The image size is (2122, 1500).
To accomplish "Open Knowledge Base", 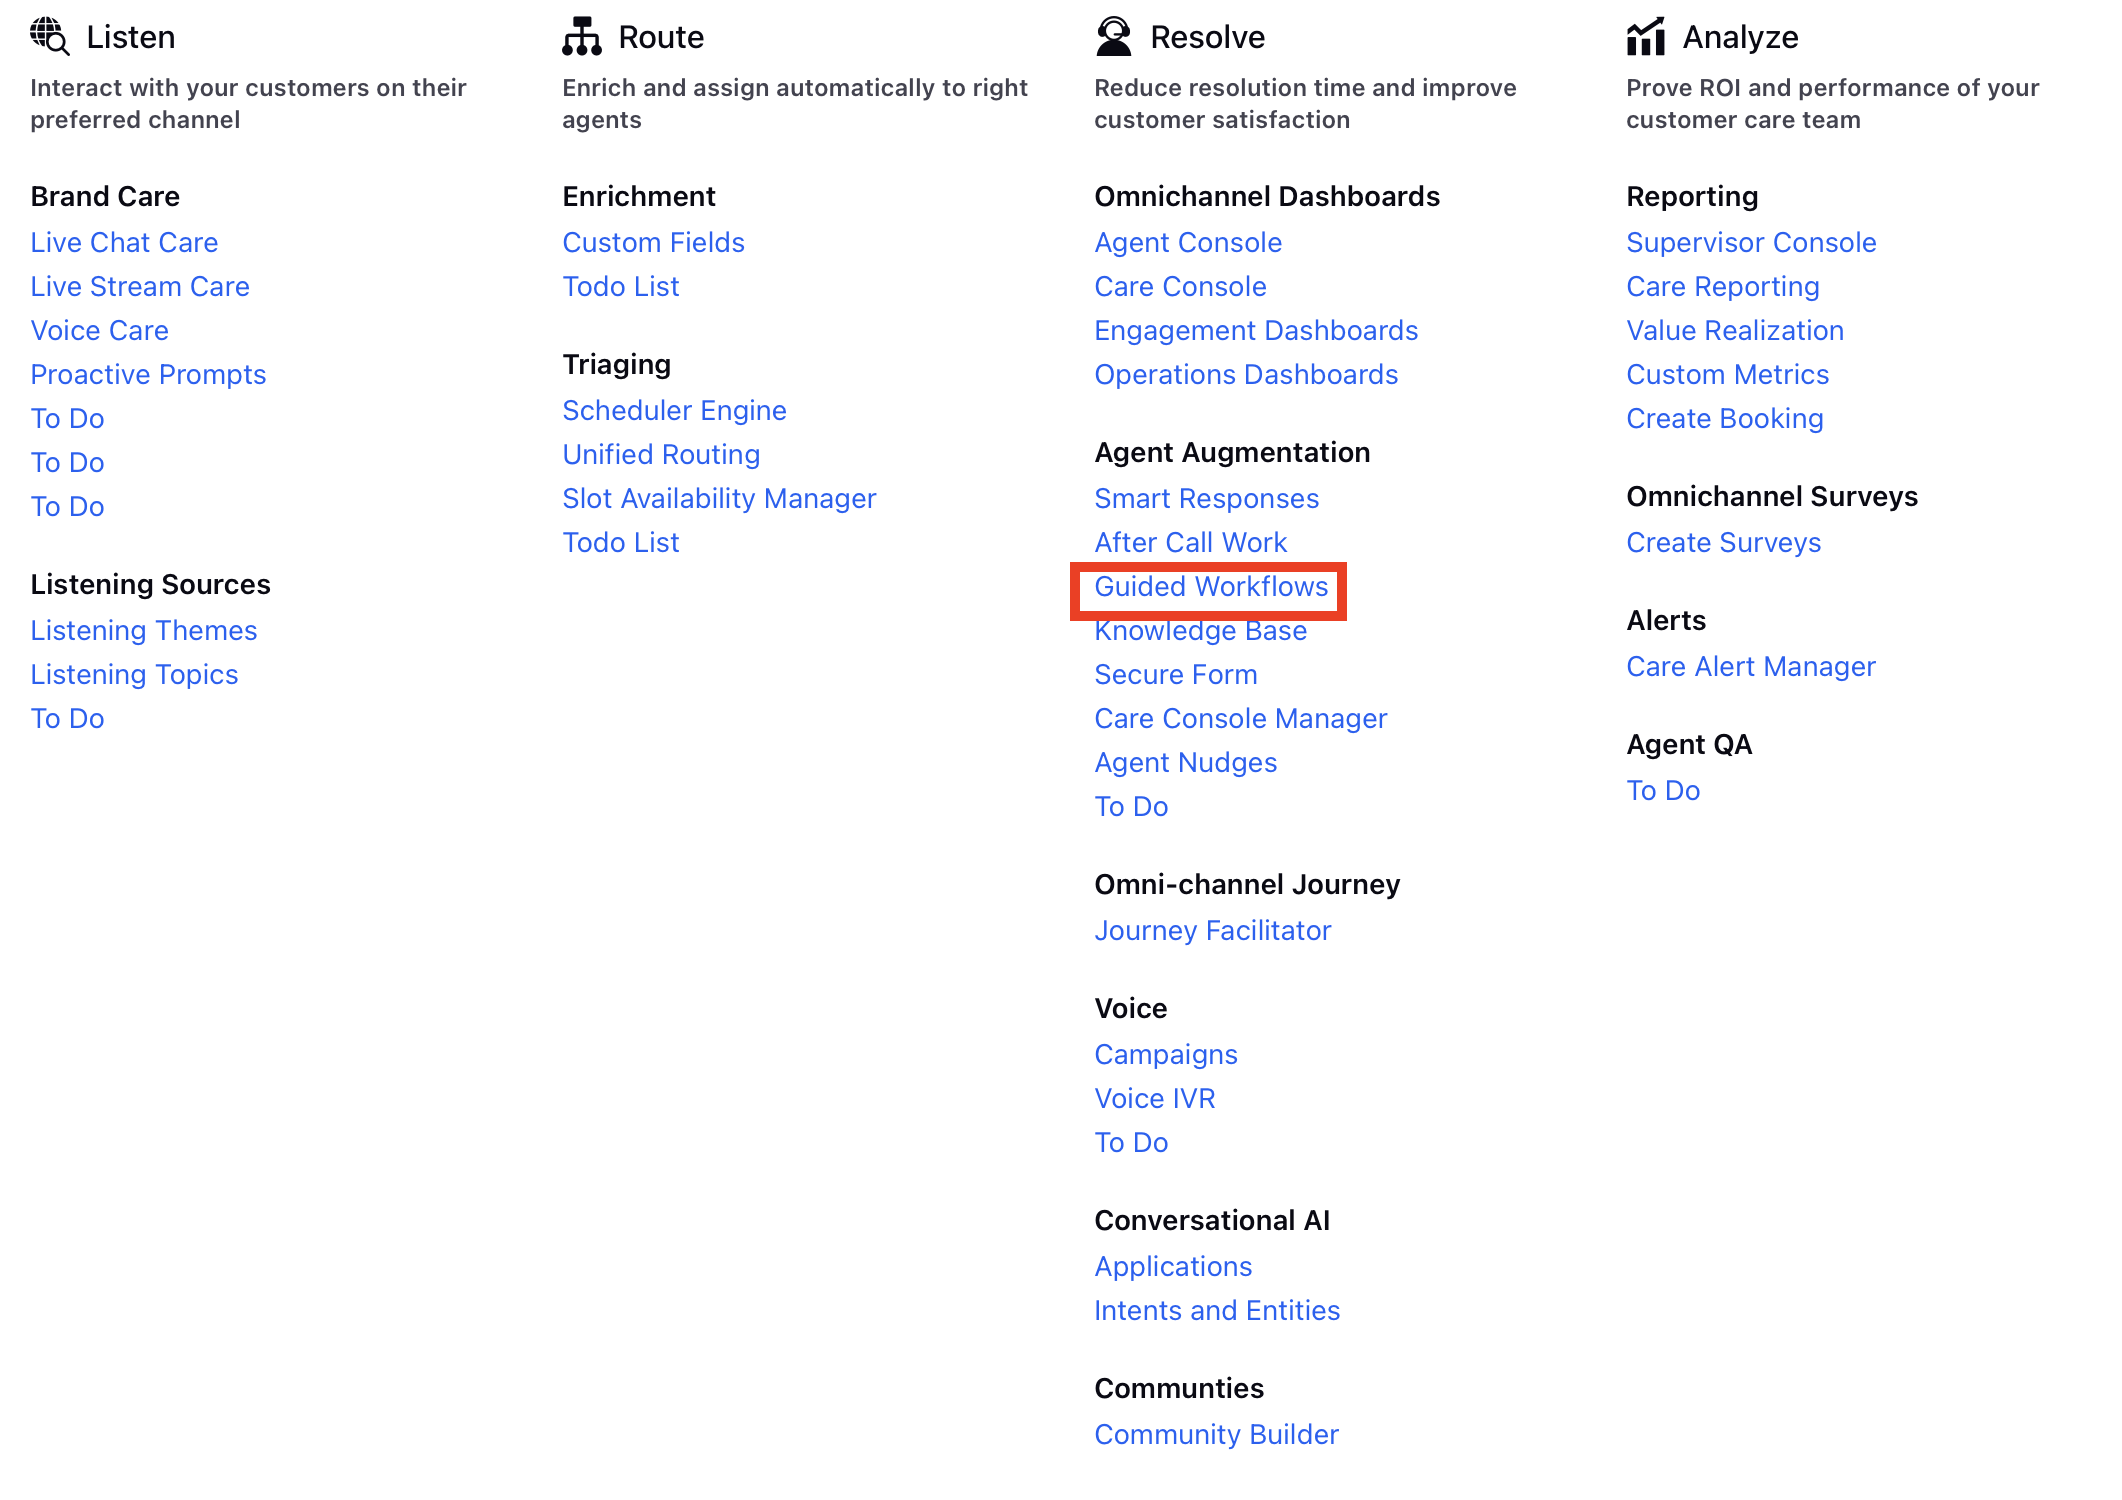I will [1201, 631].
